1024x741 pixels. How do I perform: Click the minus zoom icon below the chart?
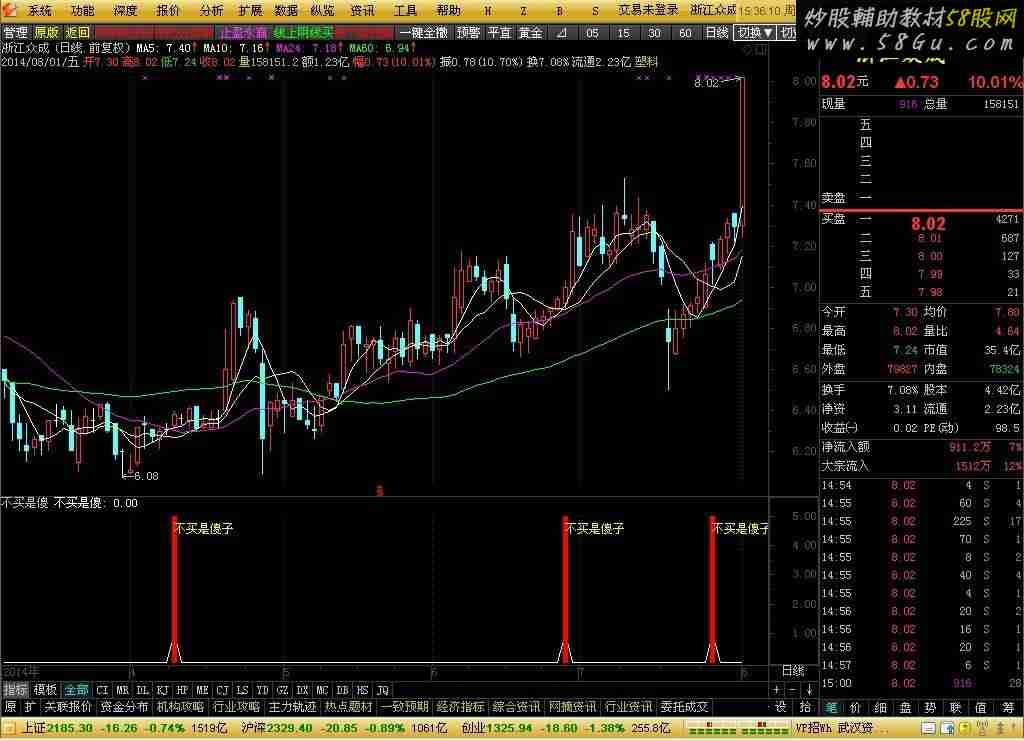[790, 690]
